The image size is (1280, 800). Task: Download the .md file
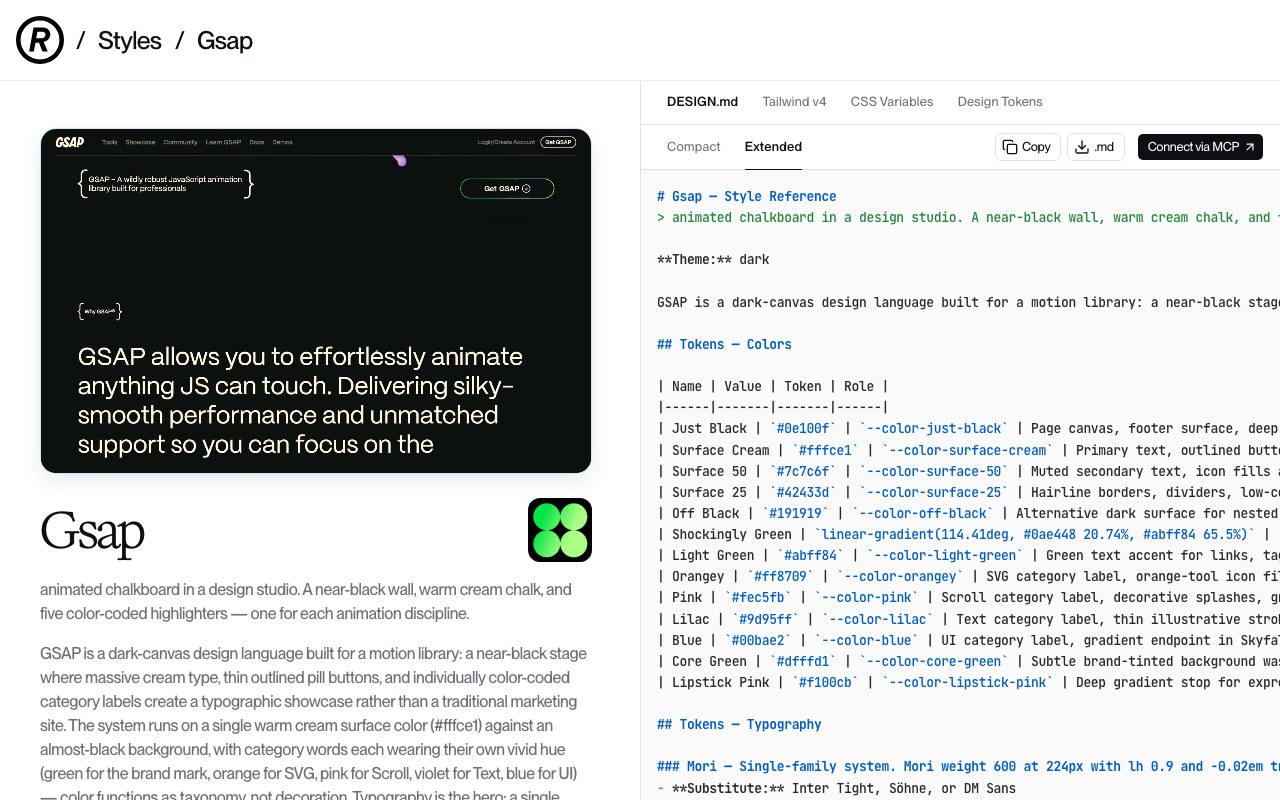[x=1097, y=147]
